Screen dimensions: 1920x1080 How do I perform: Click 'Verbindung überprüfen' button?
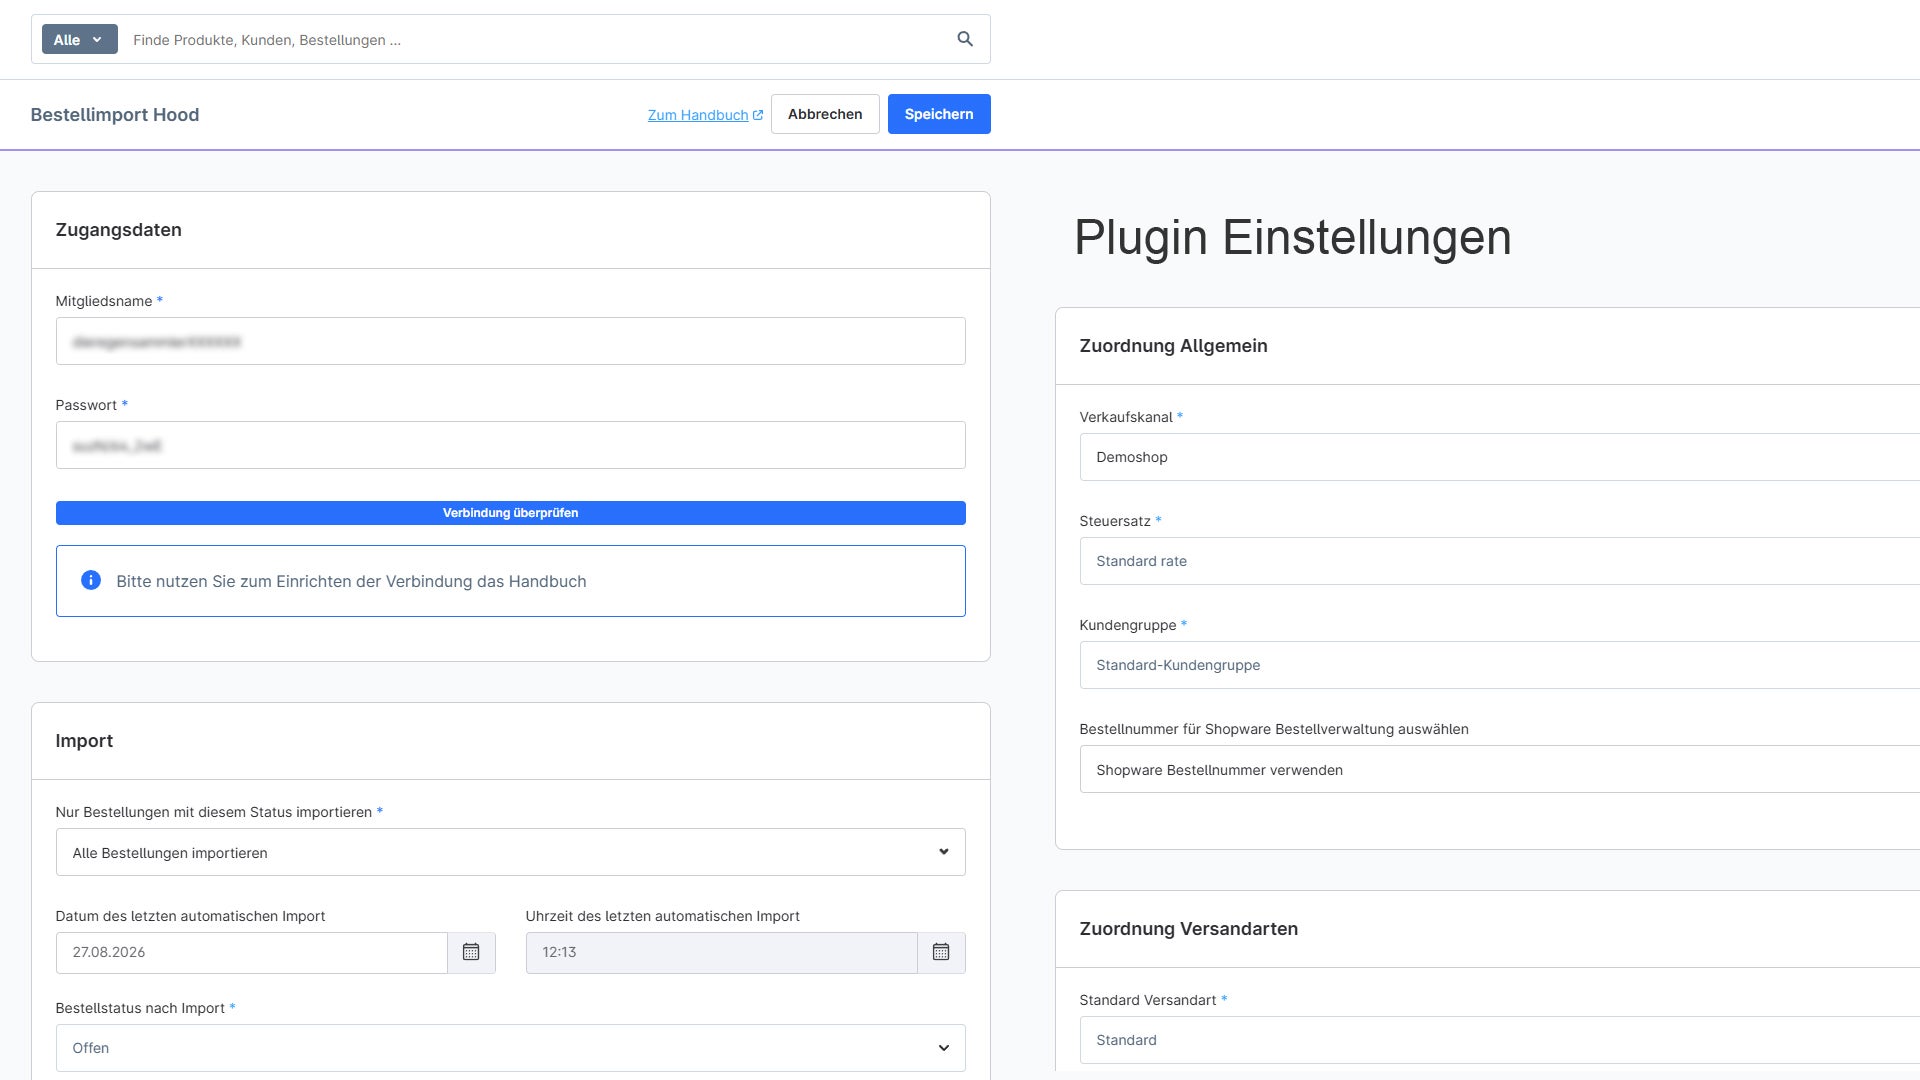(x=510, y=513)
